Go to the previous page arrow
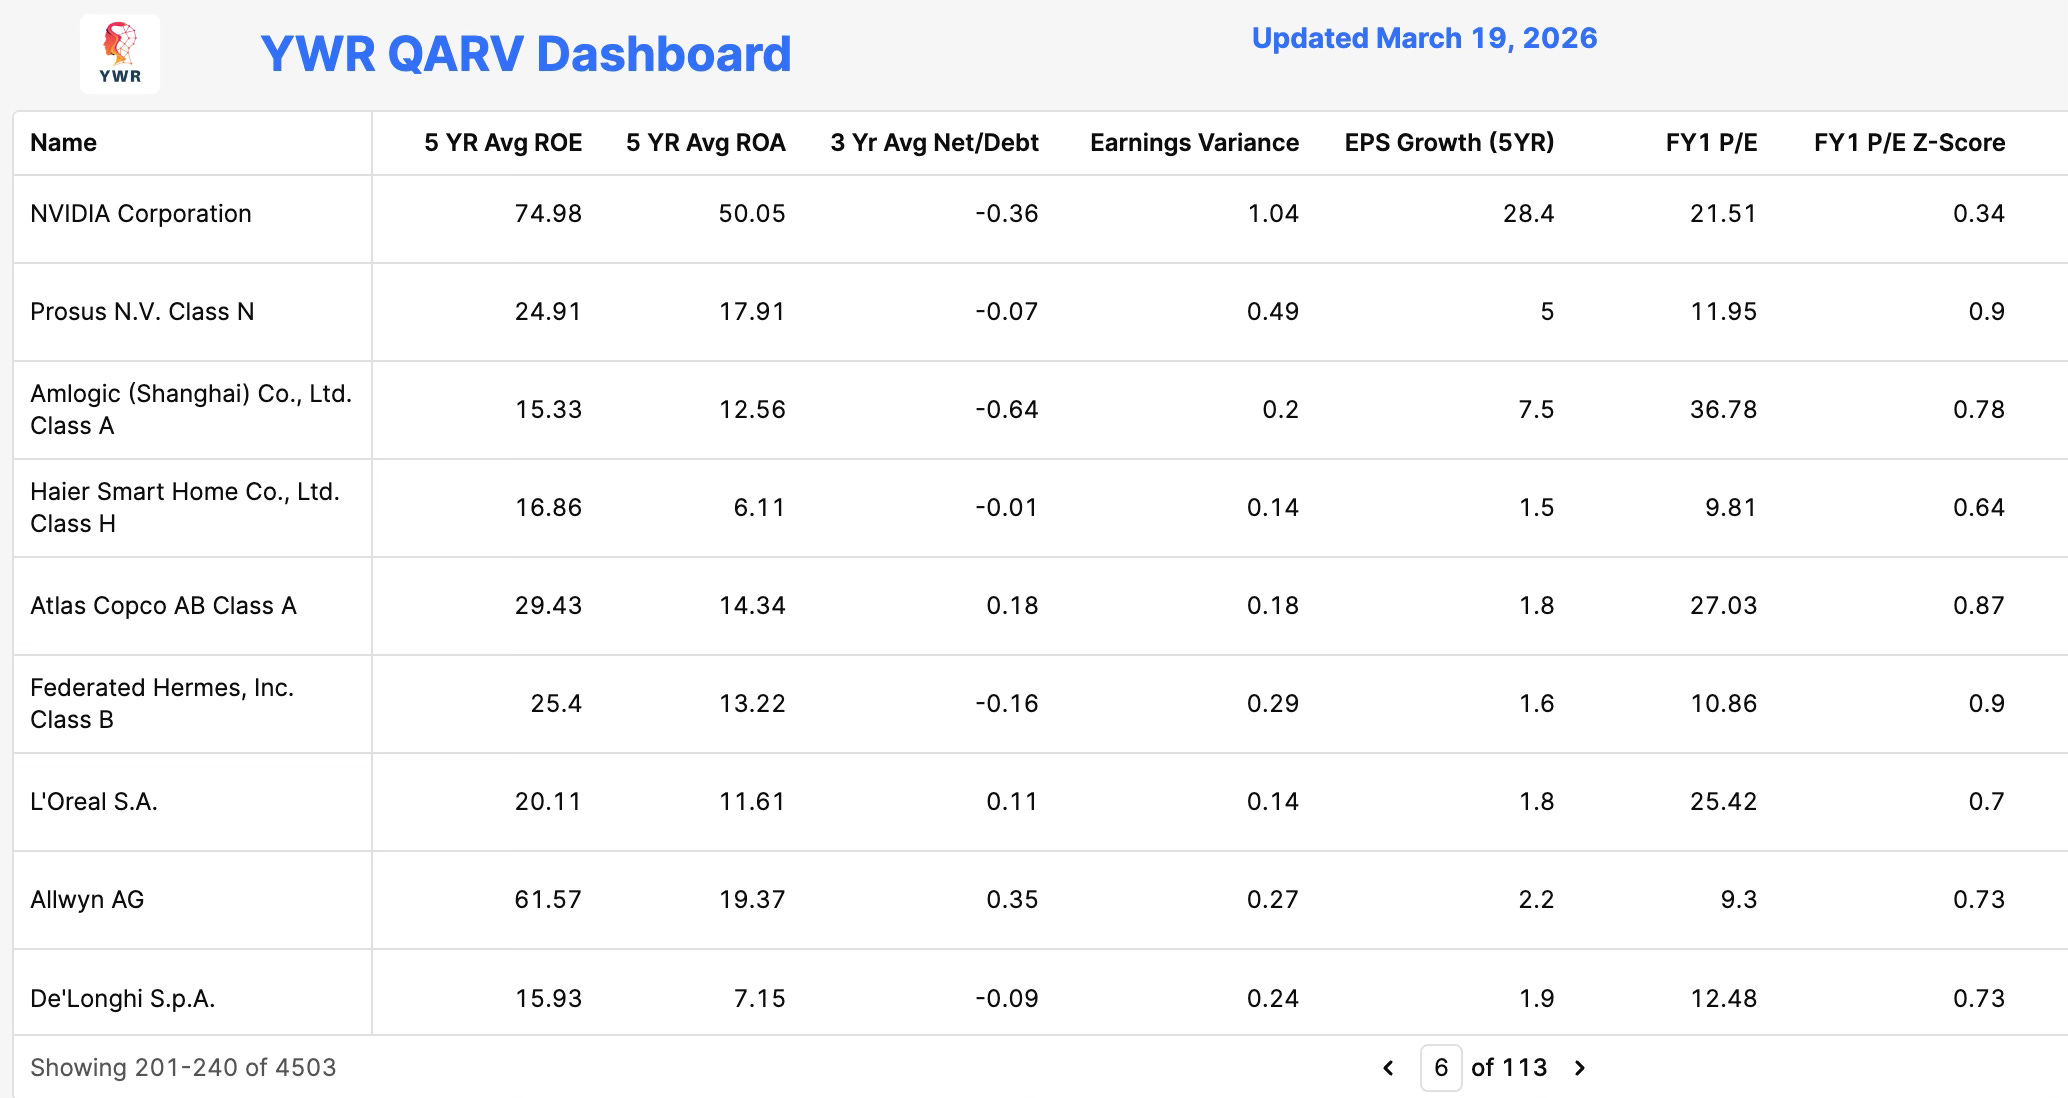 [1388, 1068]
